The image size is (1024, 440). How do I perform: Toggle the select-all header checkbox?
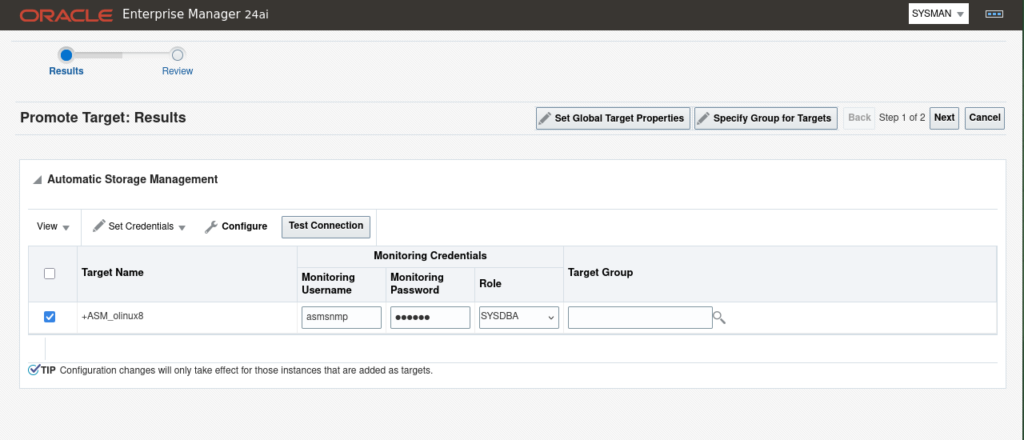click(x=50, y=274)
